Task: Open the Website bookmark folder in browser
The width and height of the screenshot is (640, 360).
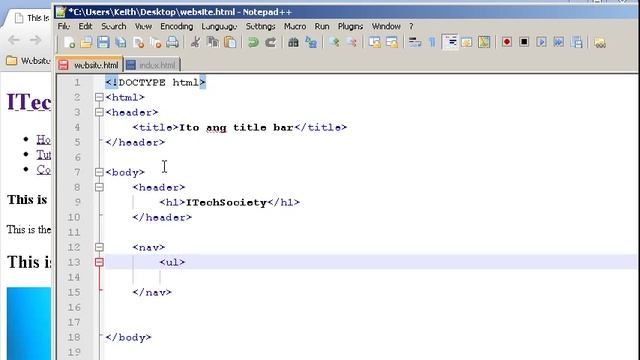Action: 28,61
